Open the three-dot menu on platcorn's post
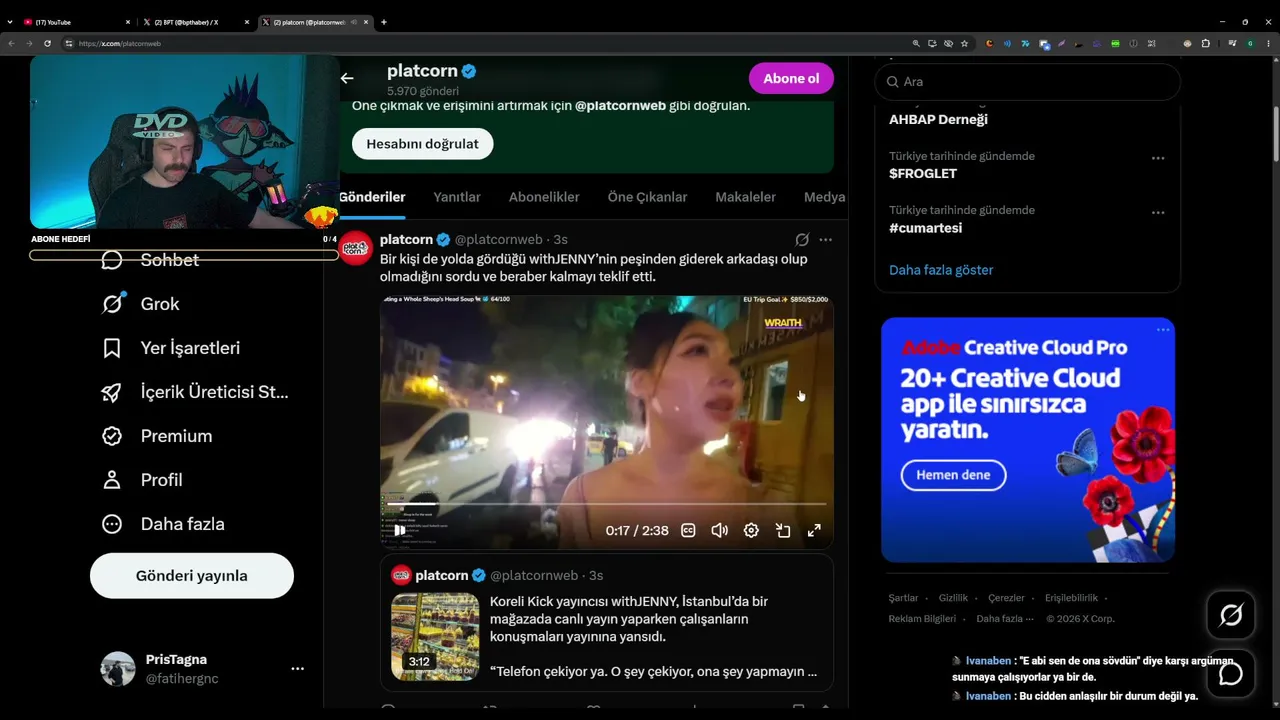The height and width of the screenshot is (720, 1280). tap(825, 240)
